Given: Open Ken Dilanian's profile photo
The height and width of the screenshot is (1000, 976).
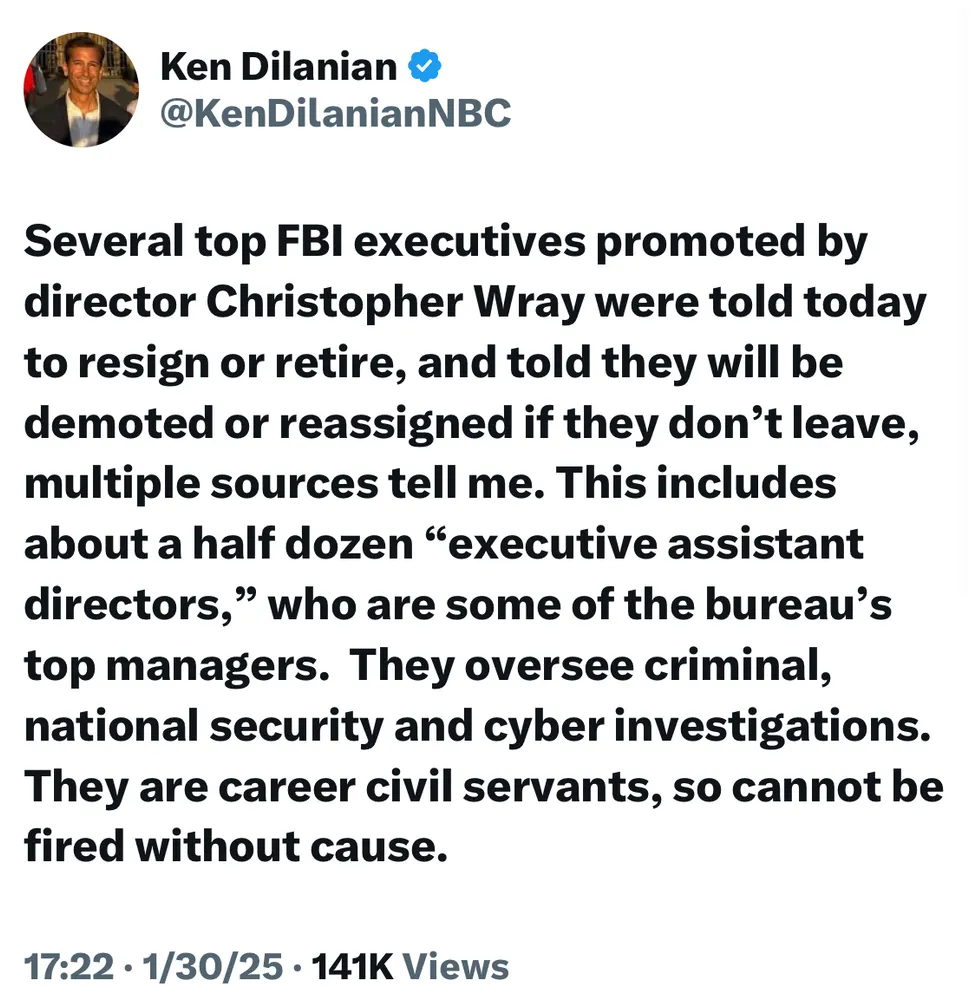Looking at the screenshot, I should click(81, 90).
